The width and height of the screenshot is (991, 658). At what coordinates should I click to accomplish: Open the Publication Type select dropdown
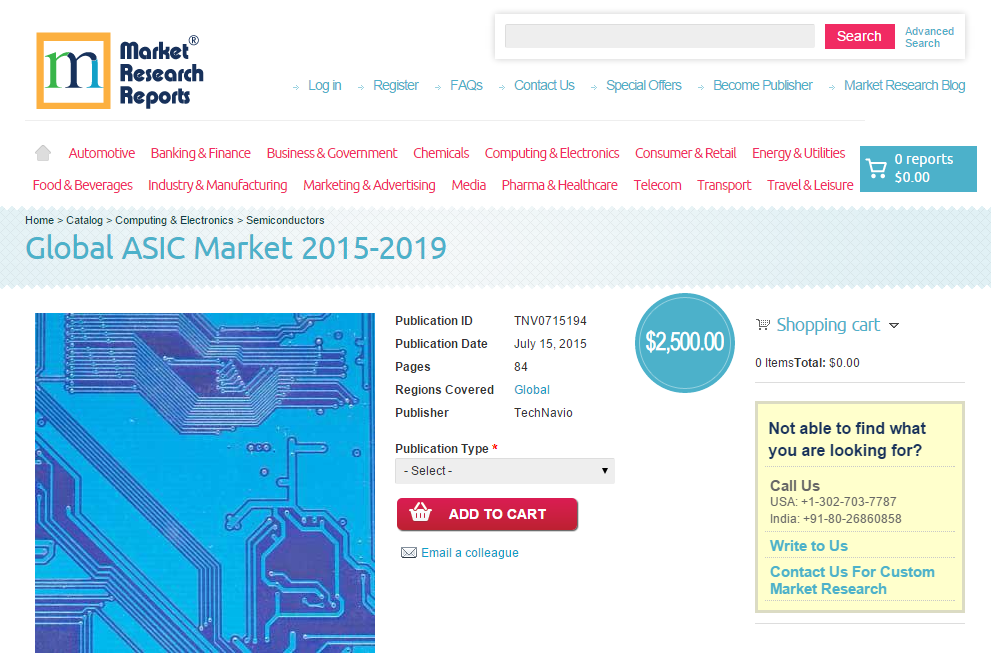504,470
